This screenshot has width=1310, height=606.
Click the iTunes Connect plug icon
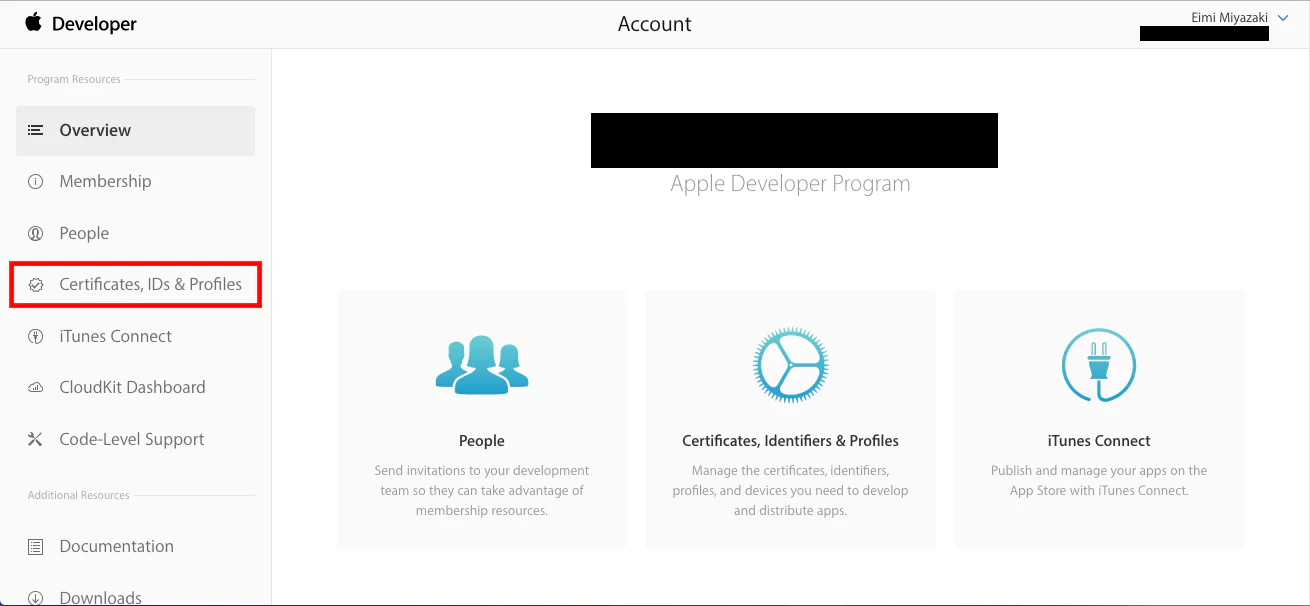click(x=1098, y=364)
